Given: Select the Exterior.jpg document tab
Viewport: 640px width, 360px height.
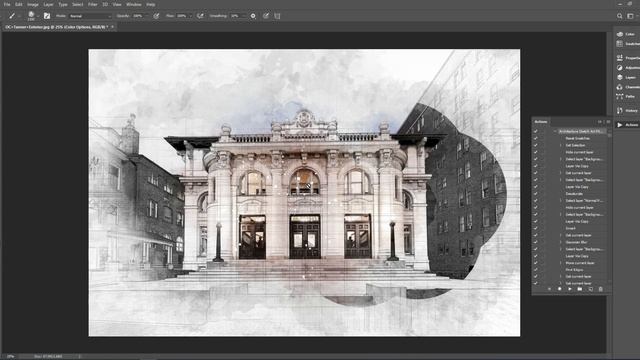Looking at the screenshot, I should point(56,27).
